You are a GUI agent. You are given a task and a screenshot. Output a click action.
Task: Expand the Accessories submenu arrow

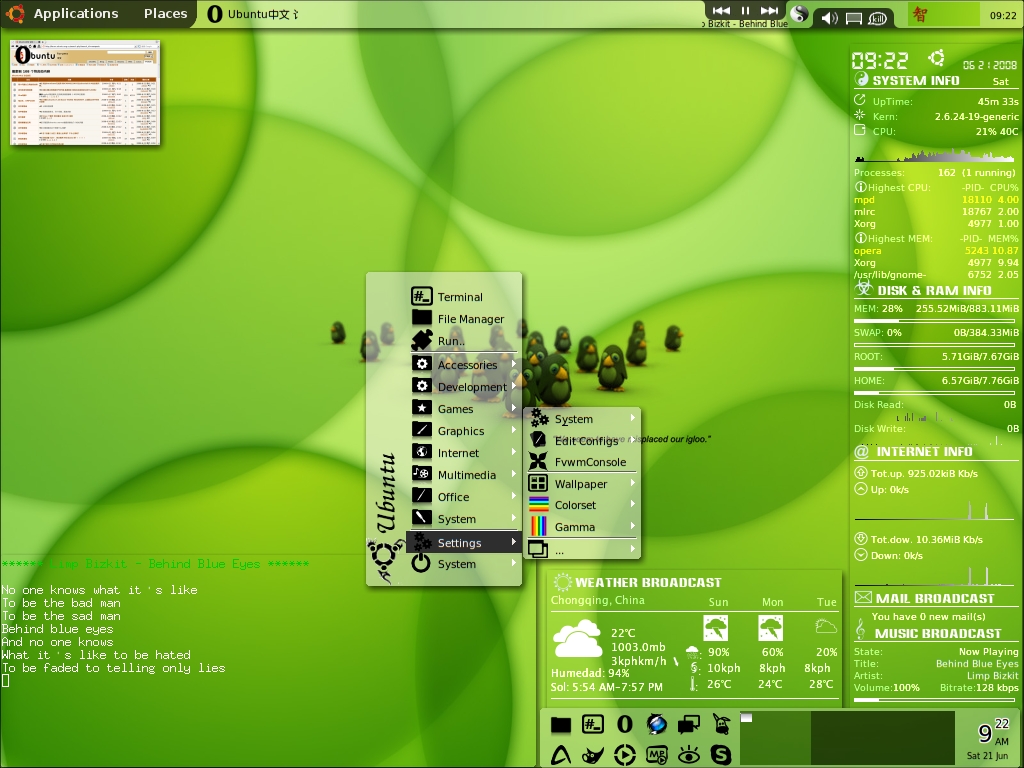click(514, 364)
